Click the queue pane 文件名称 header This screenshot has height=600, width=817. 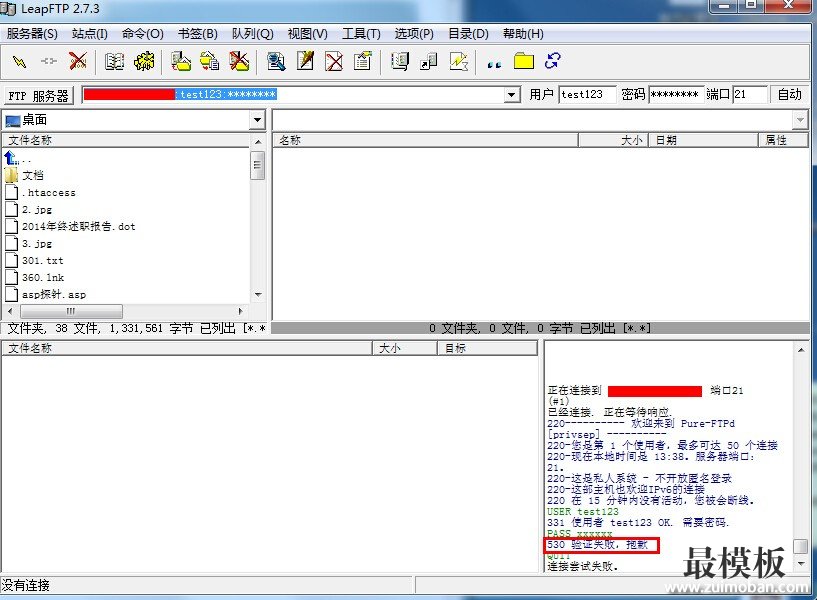(x=187, y=348)
